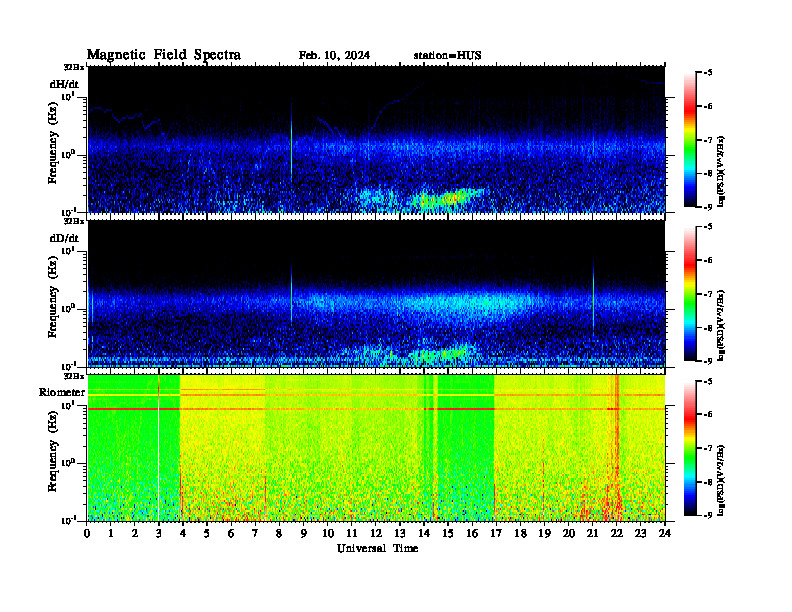792x612 pixels.
Task: Click the "5" hour tick label
Action: (207, 533)
